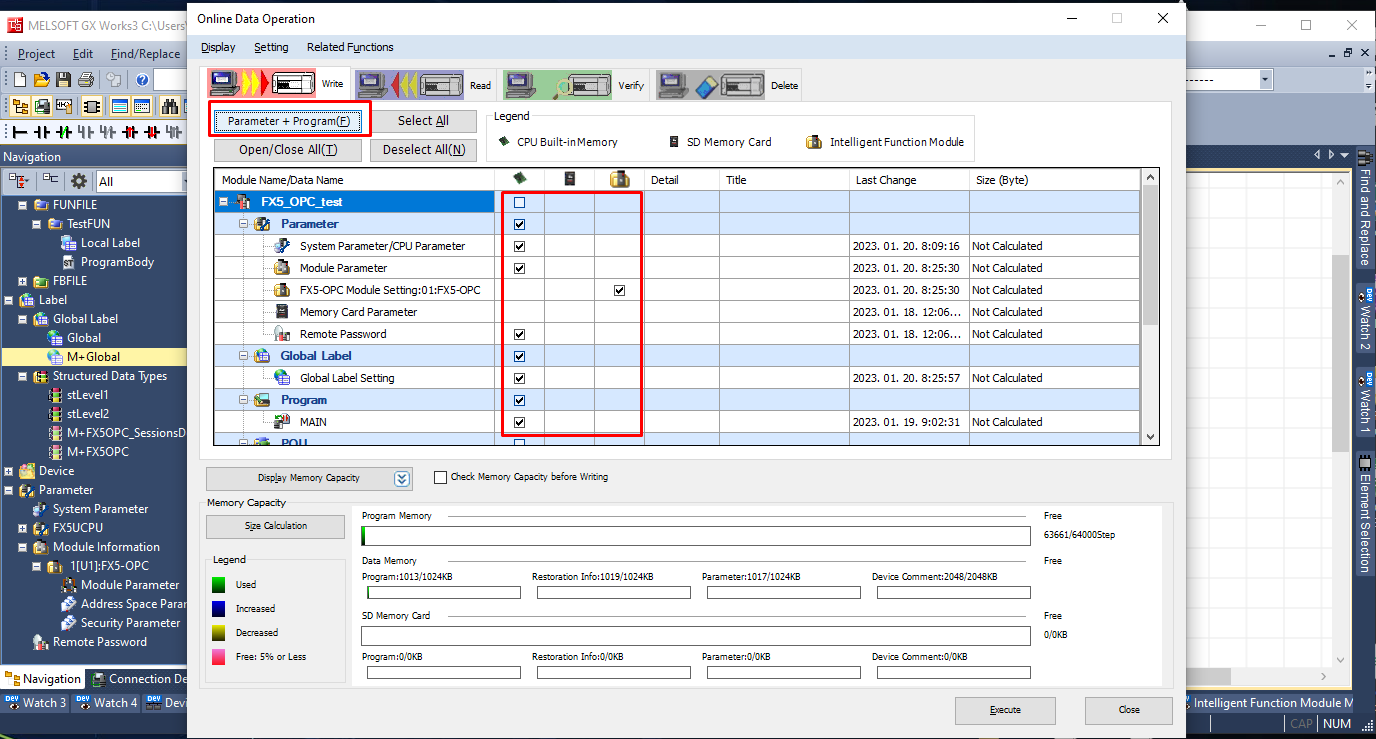Collapse the Parameter group in data list

(x=244, y=224)
